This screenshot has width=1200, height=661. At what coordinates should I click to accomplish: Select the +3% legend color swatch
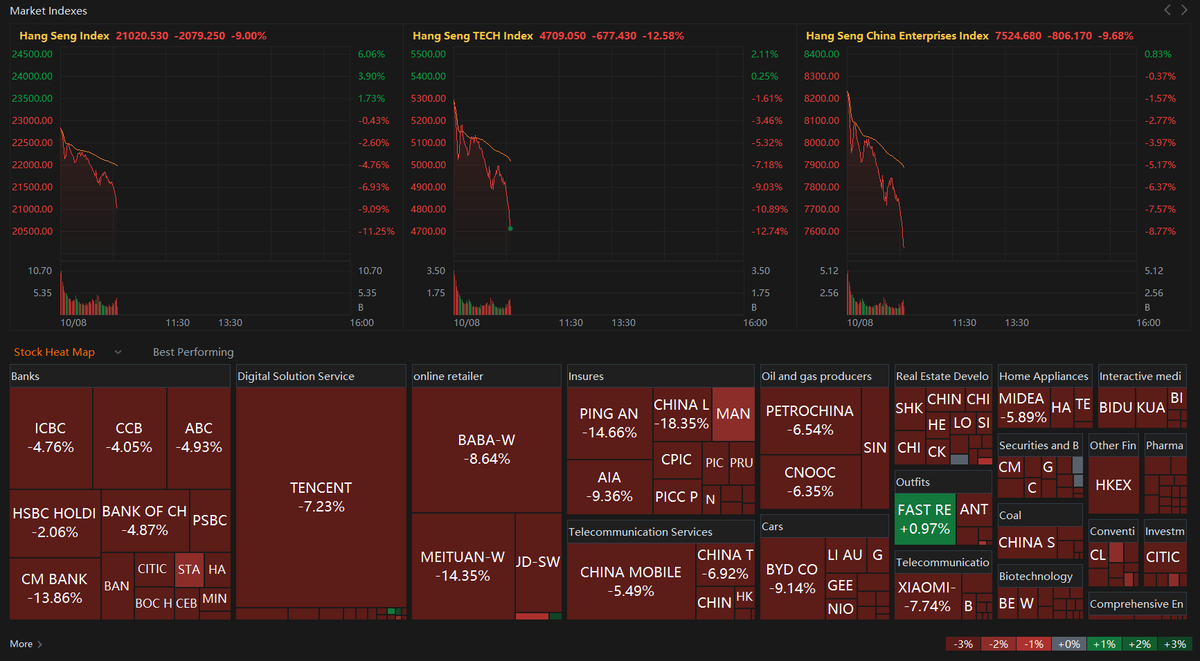[1173, 644]
